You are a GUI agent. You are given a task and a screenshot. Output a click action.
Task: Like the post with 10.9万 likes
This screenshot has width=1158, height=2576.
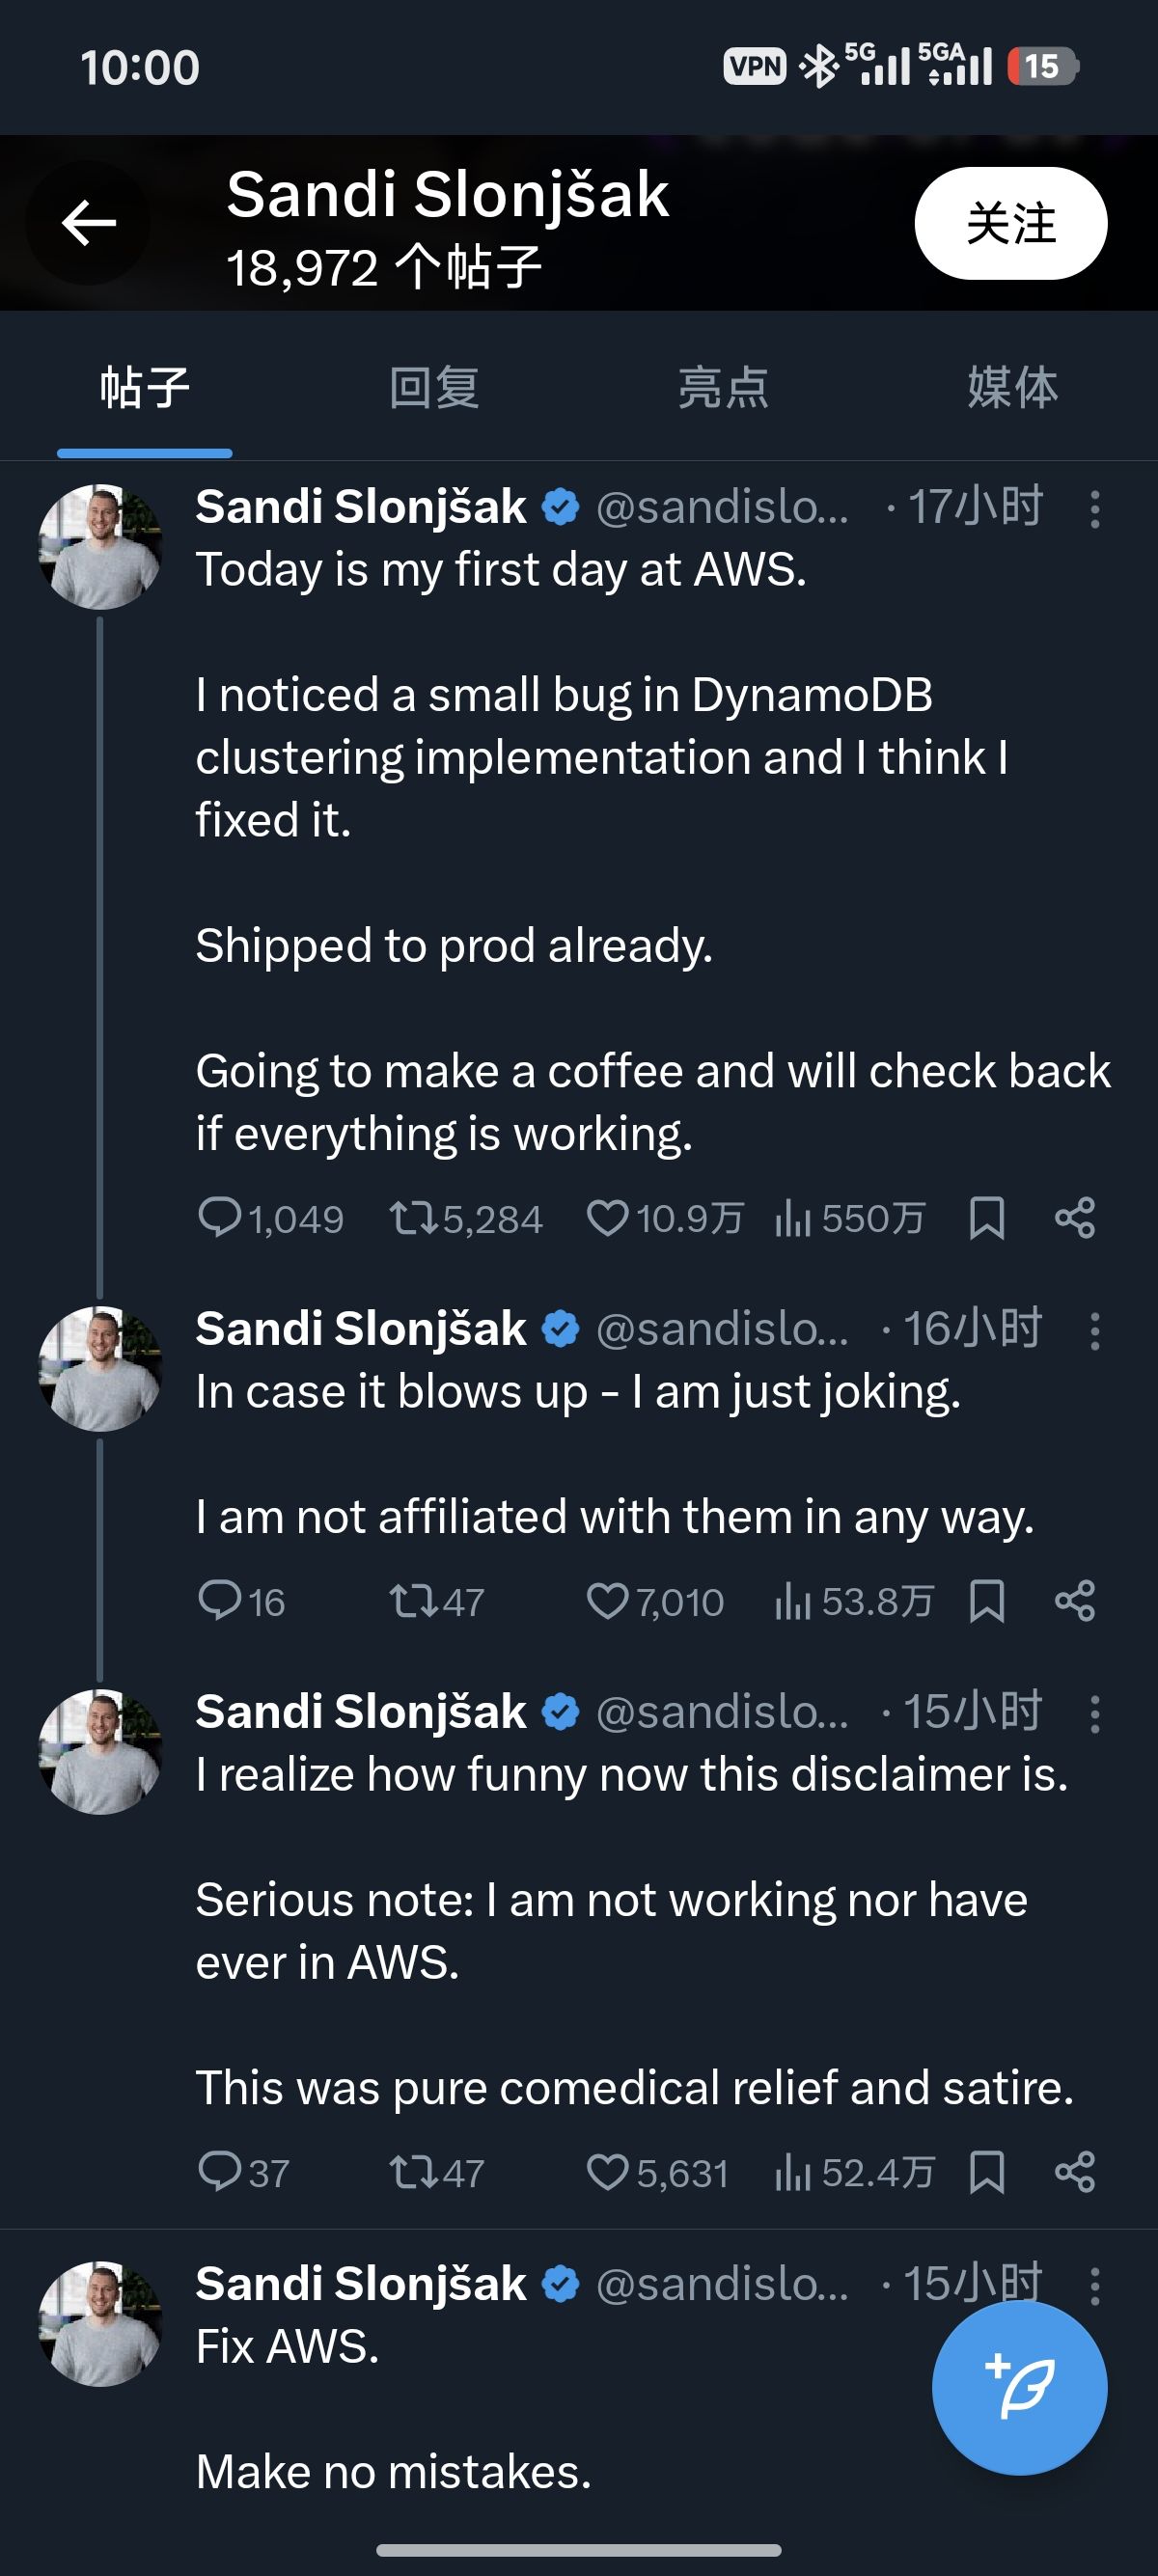pyautogui.click(x=607, y=1218)
